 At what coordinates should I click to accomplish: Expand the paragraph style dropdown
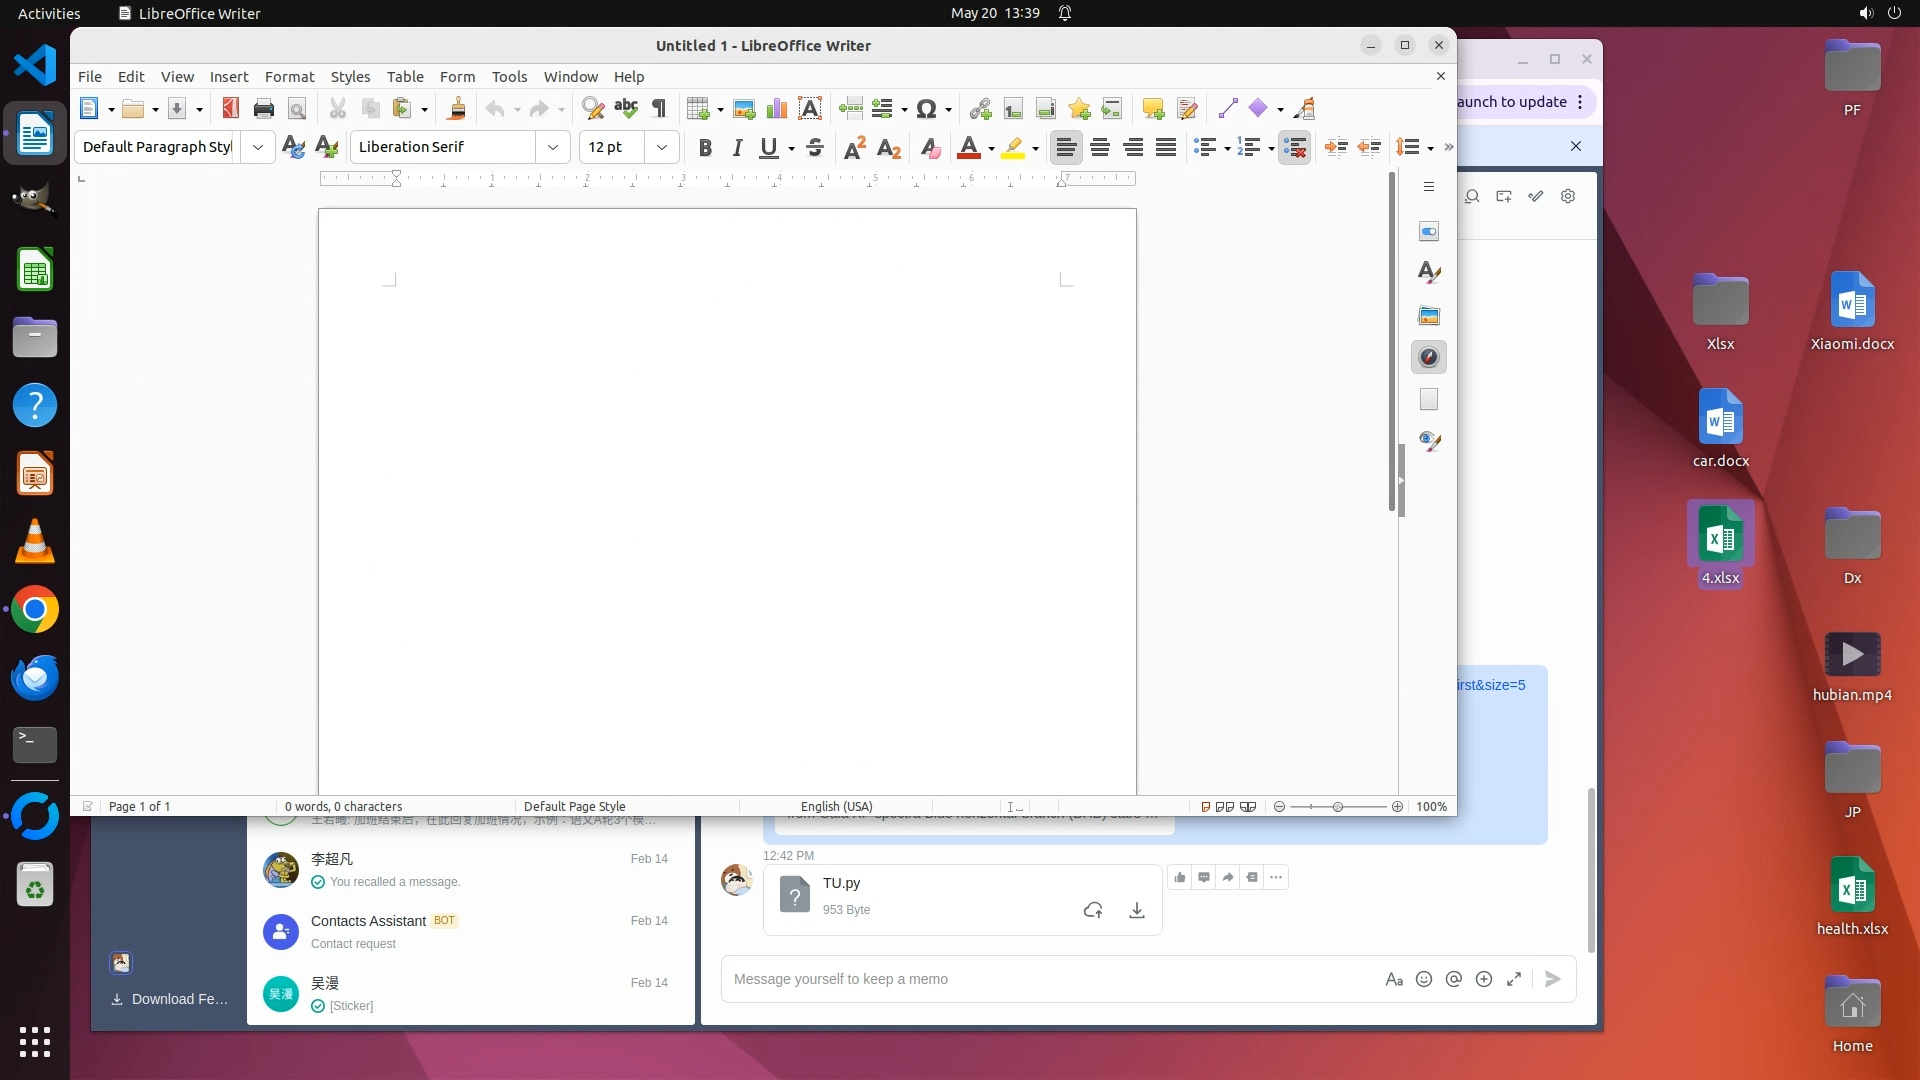257,147
